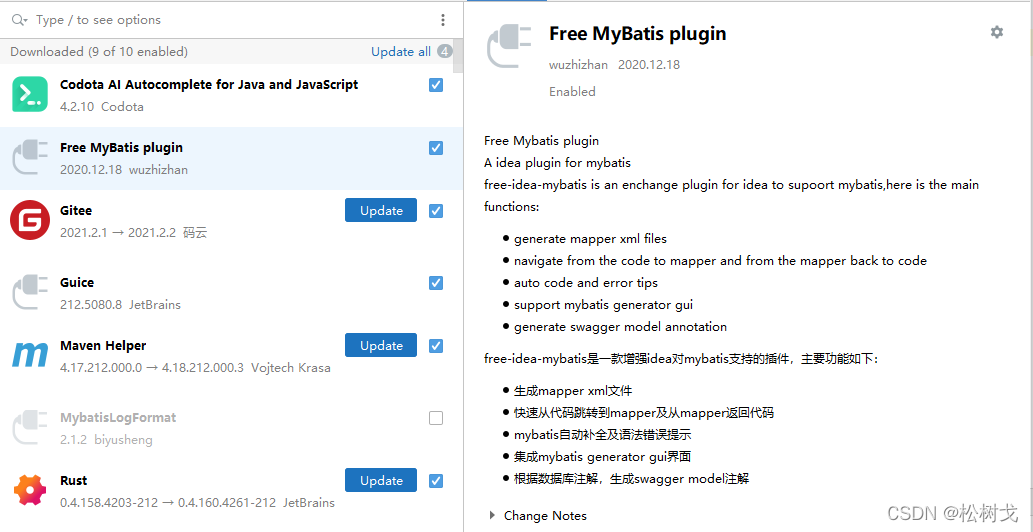Click the Gitee plugin logo
The width and height of the screenshot is (1033, 532).
[x=30, y=220]
